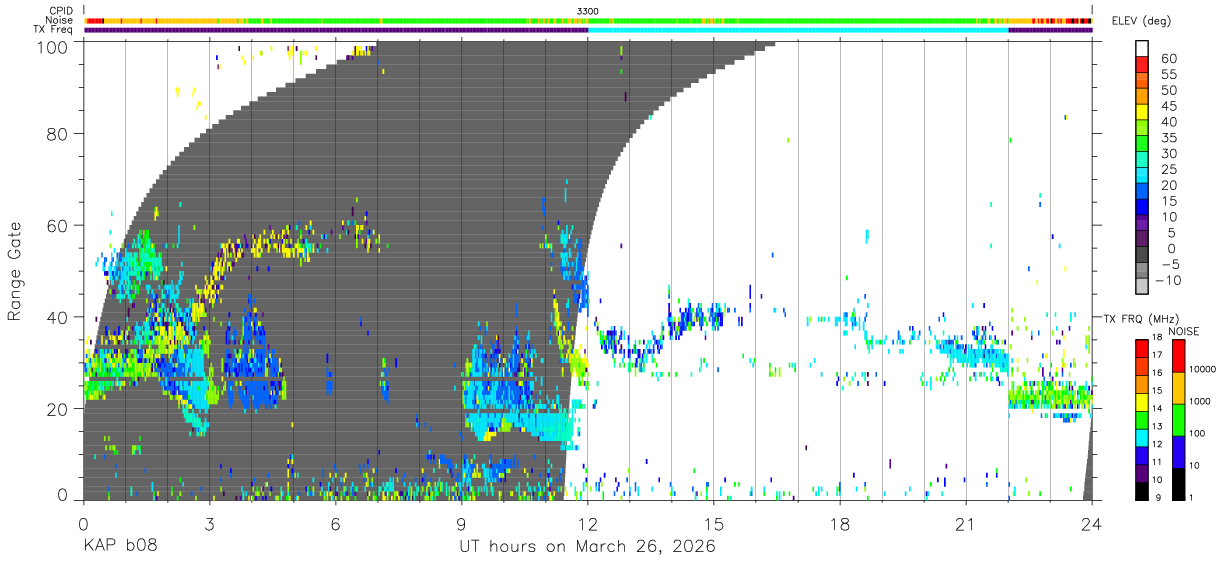Pick red segment of NOISE color bar
Viewport: 1228px width, 567px height.
[1181, 355]
